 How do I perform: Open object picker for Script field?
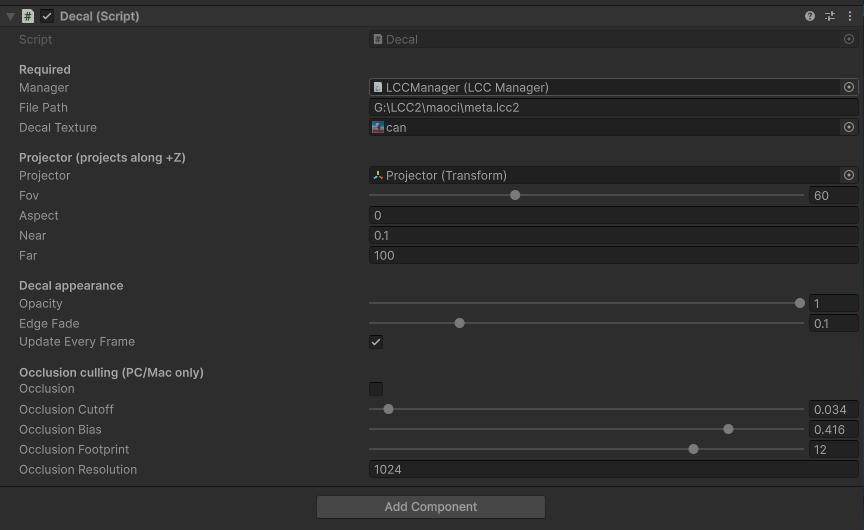(x=849, y=39)
